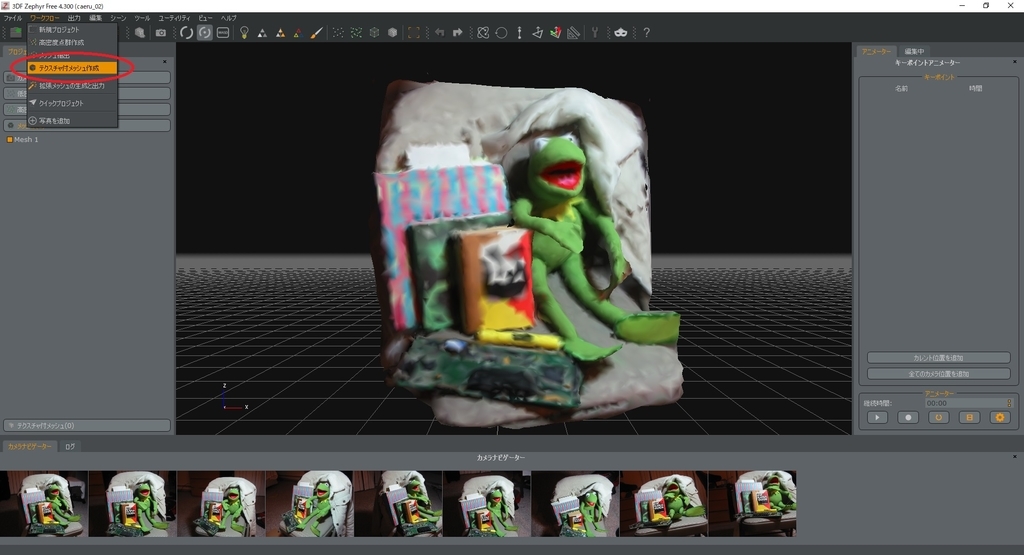The height and width of the screenshot is (555, 1024).
Task: Open the ファイル menu
Action: (12, 18)
